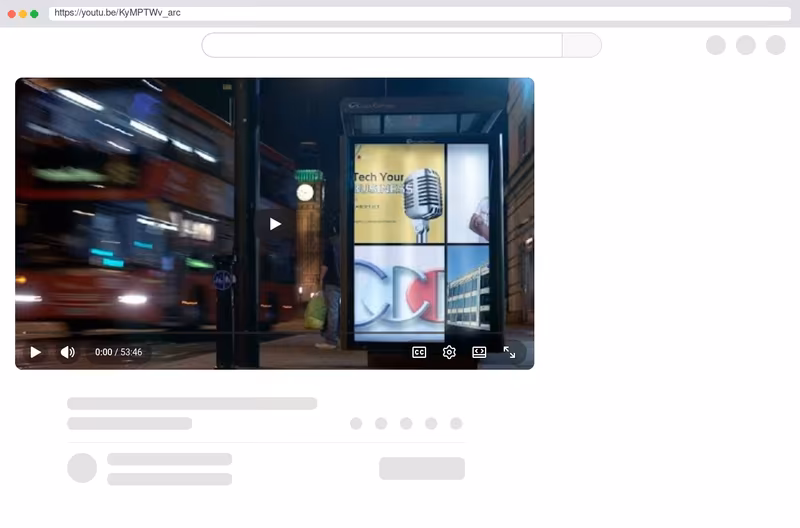The width and height of the screenshot is (800, 528).
Task: Click the browser URL address bar
Action: [419, 13]
